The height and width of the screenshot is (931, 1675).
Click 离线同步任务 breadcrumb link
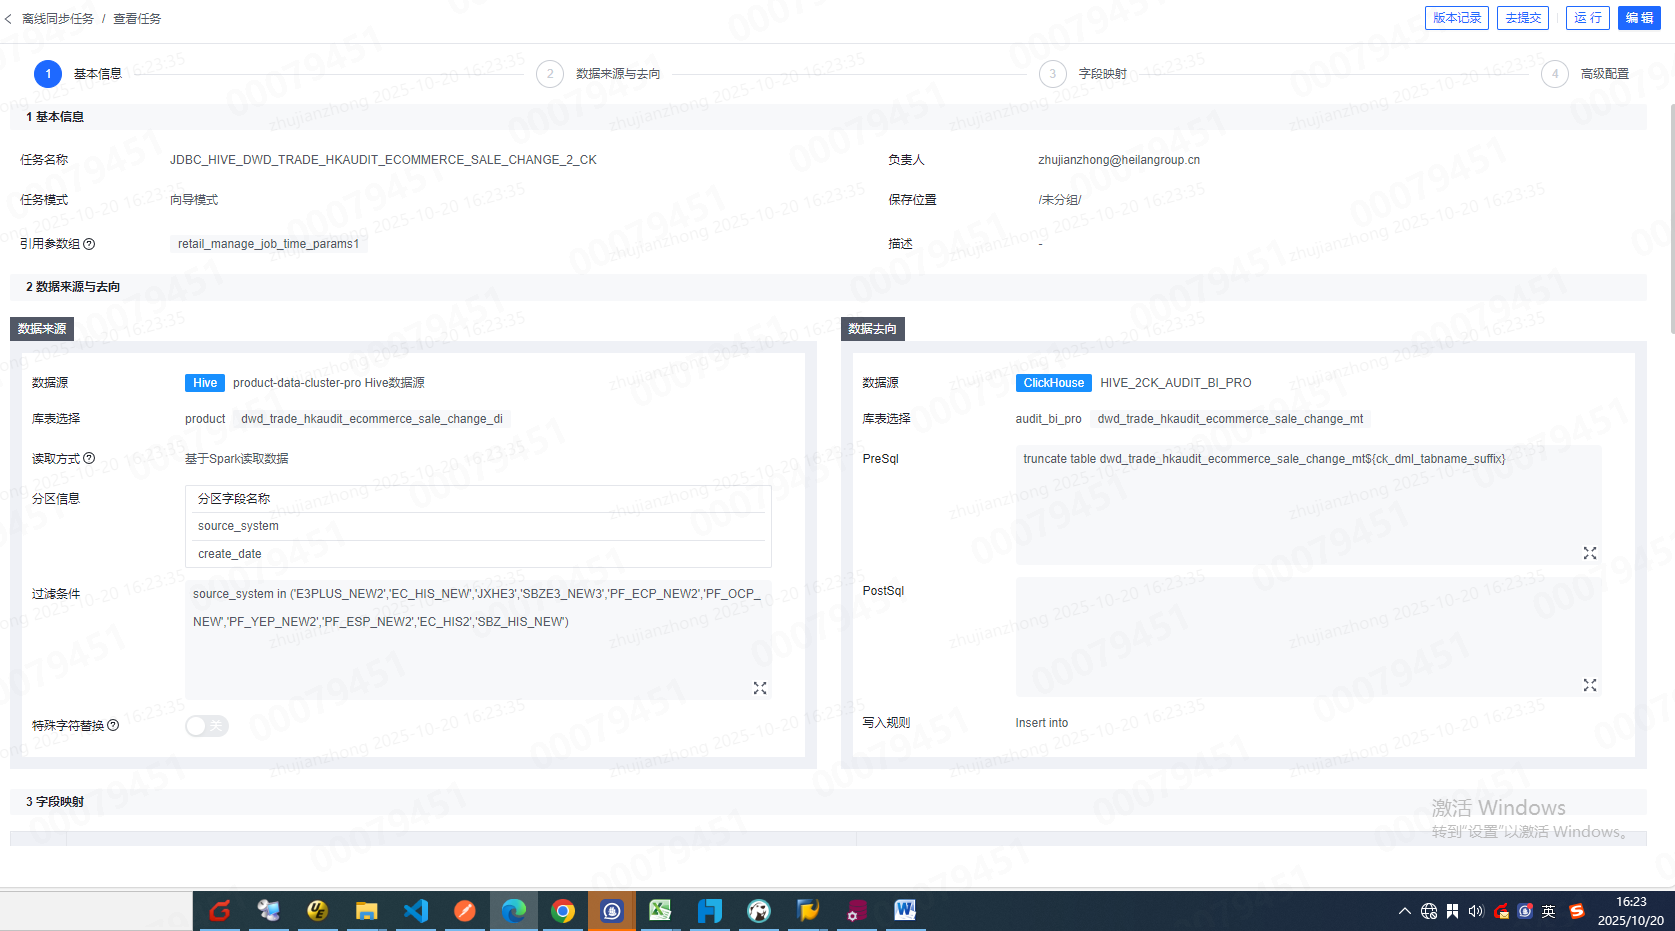(58, 19)
